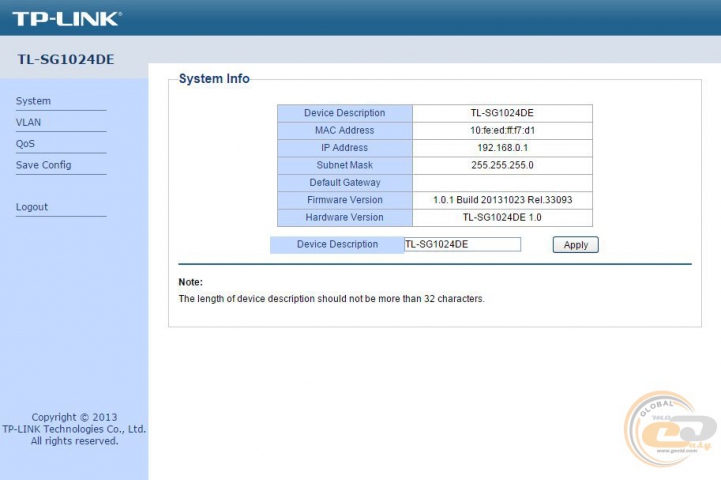Click the System Info heading

pos(214,79)
